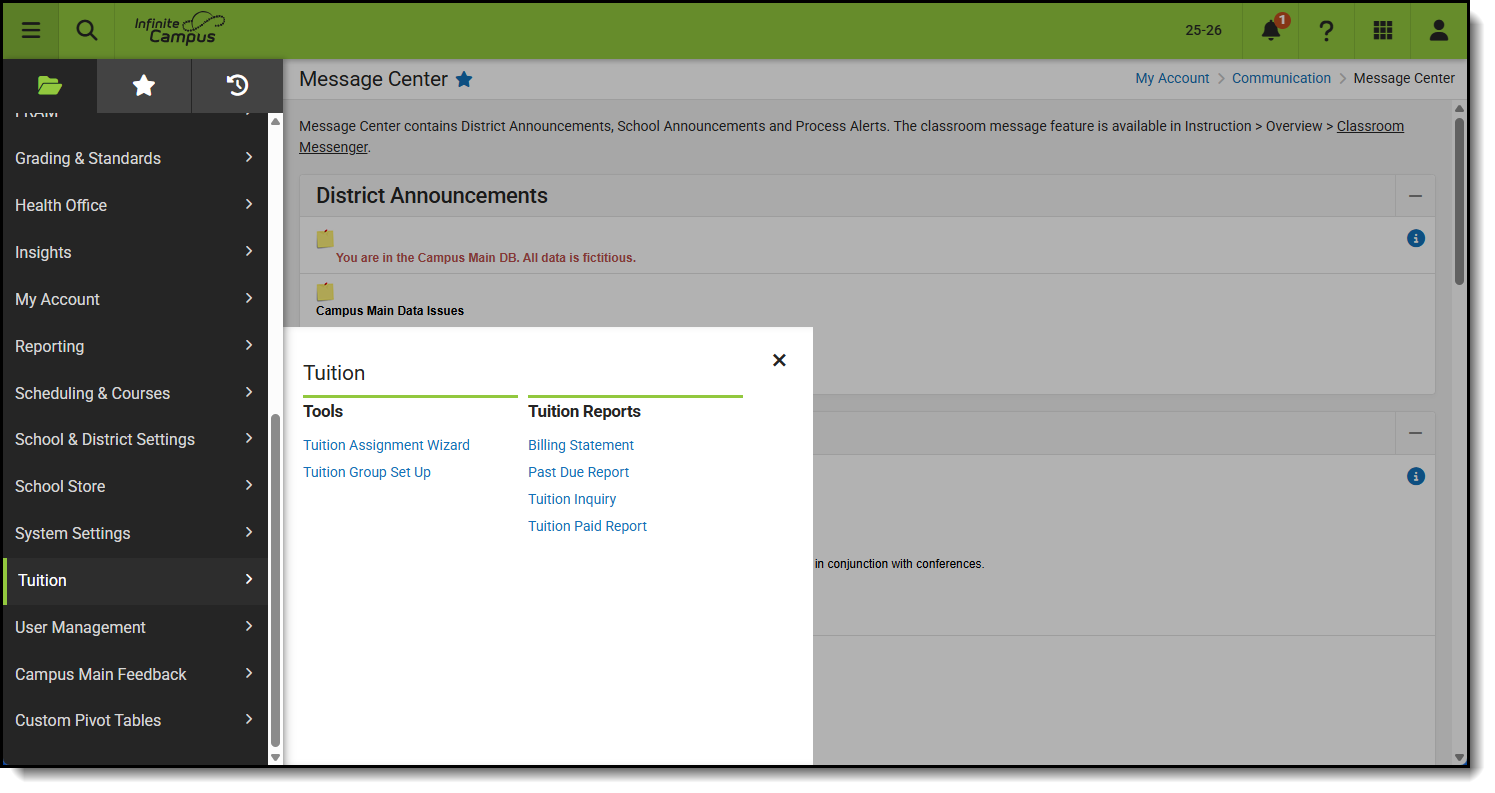Screen dimensions: 1495x793
Task: Open the notifications bell
Action: coord(1271,30)
